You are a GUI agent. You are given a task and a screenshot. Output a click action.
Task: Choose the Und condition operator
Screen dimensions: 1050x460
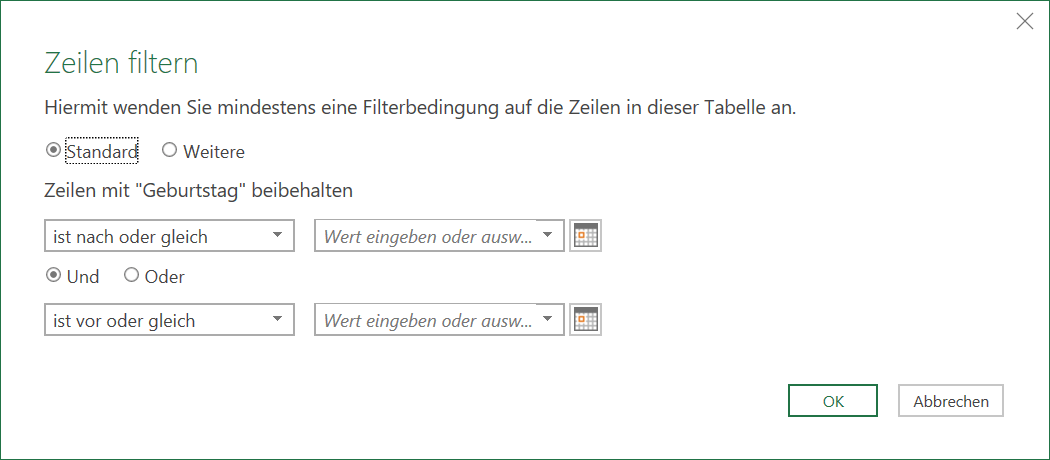[x=52, y=275]
